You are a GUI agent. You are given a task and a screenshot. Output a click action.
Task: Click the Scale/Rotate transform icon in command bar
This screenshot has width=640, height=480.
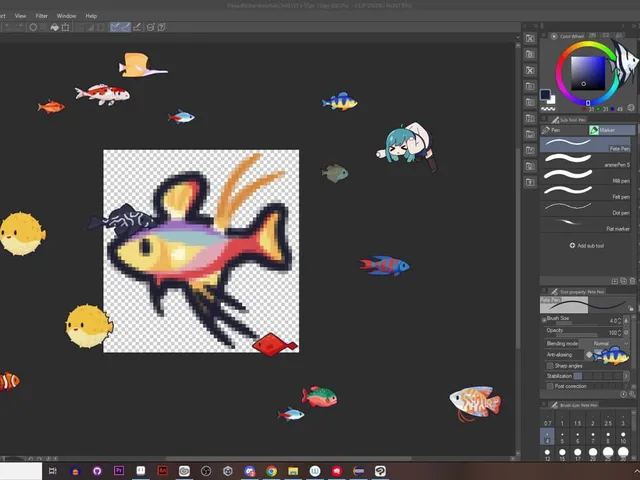pos(66,27)
